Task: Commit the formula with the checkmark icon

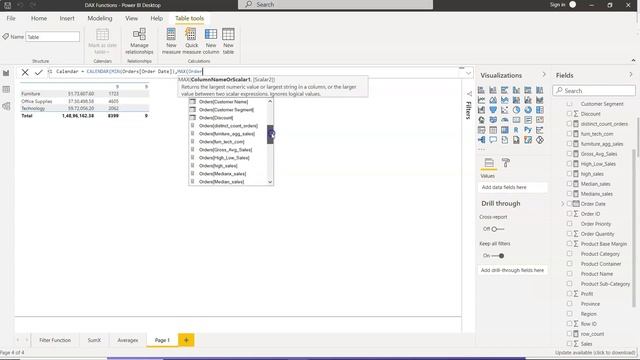Action: tap(39, 72)
